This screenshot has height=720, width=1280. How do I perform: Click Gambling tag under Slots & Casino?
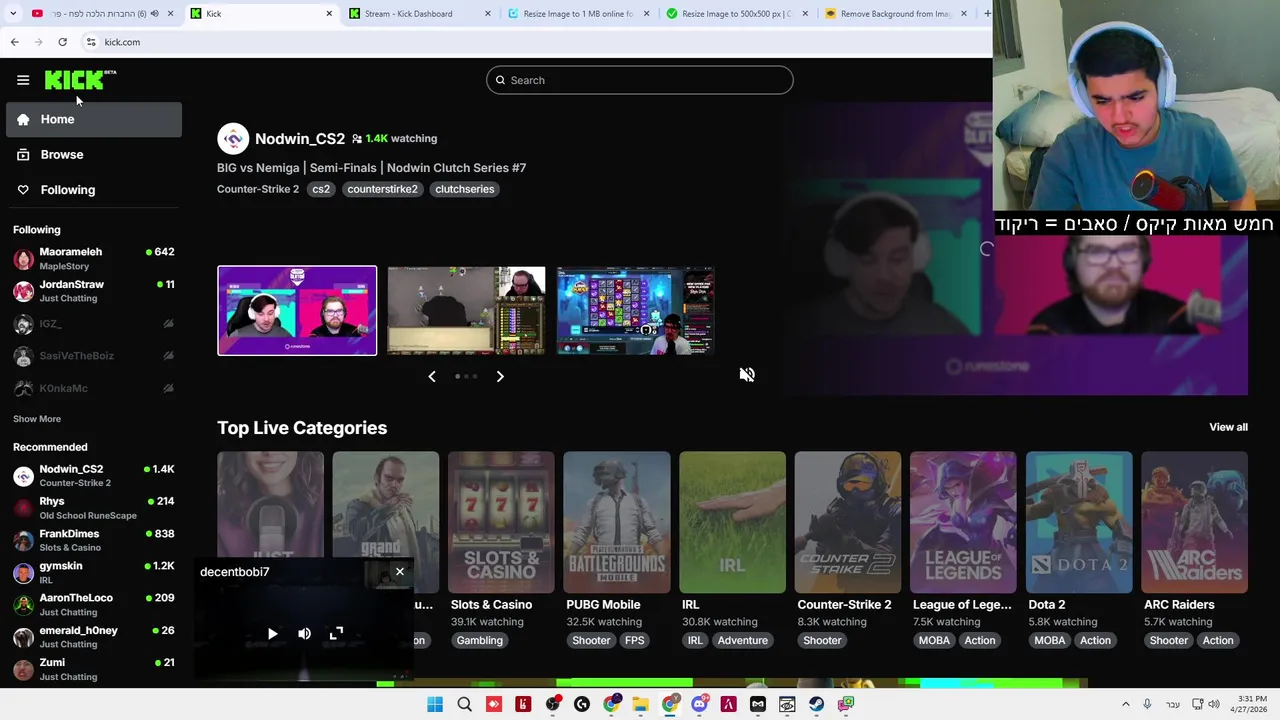(480, 641)
